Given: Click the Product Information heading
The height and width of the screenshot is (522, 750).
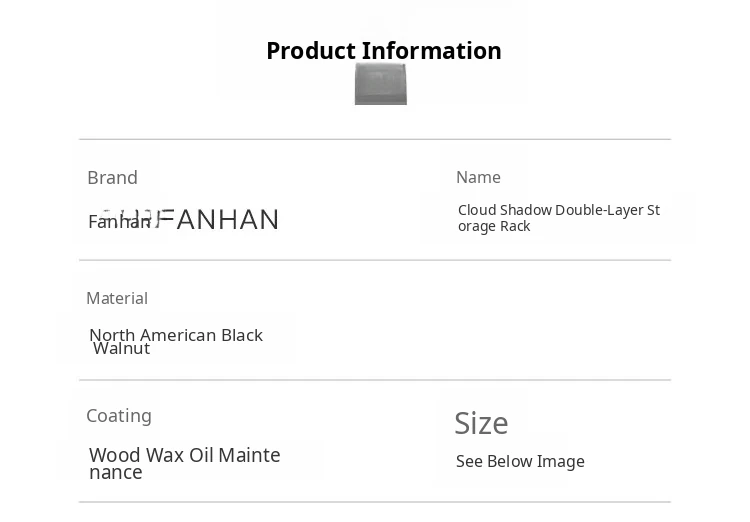Looking at the screenshot, I should 384,51.
